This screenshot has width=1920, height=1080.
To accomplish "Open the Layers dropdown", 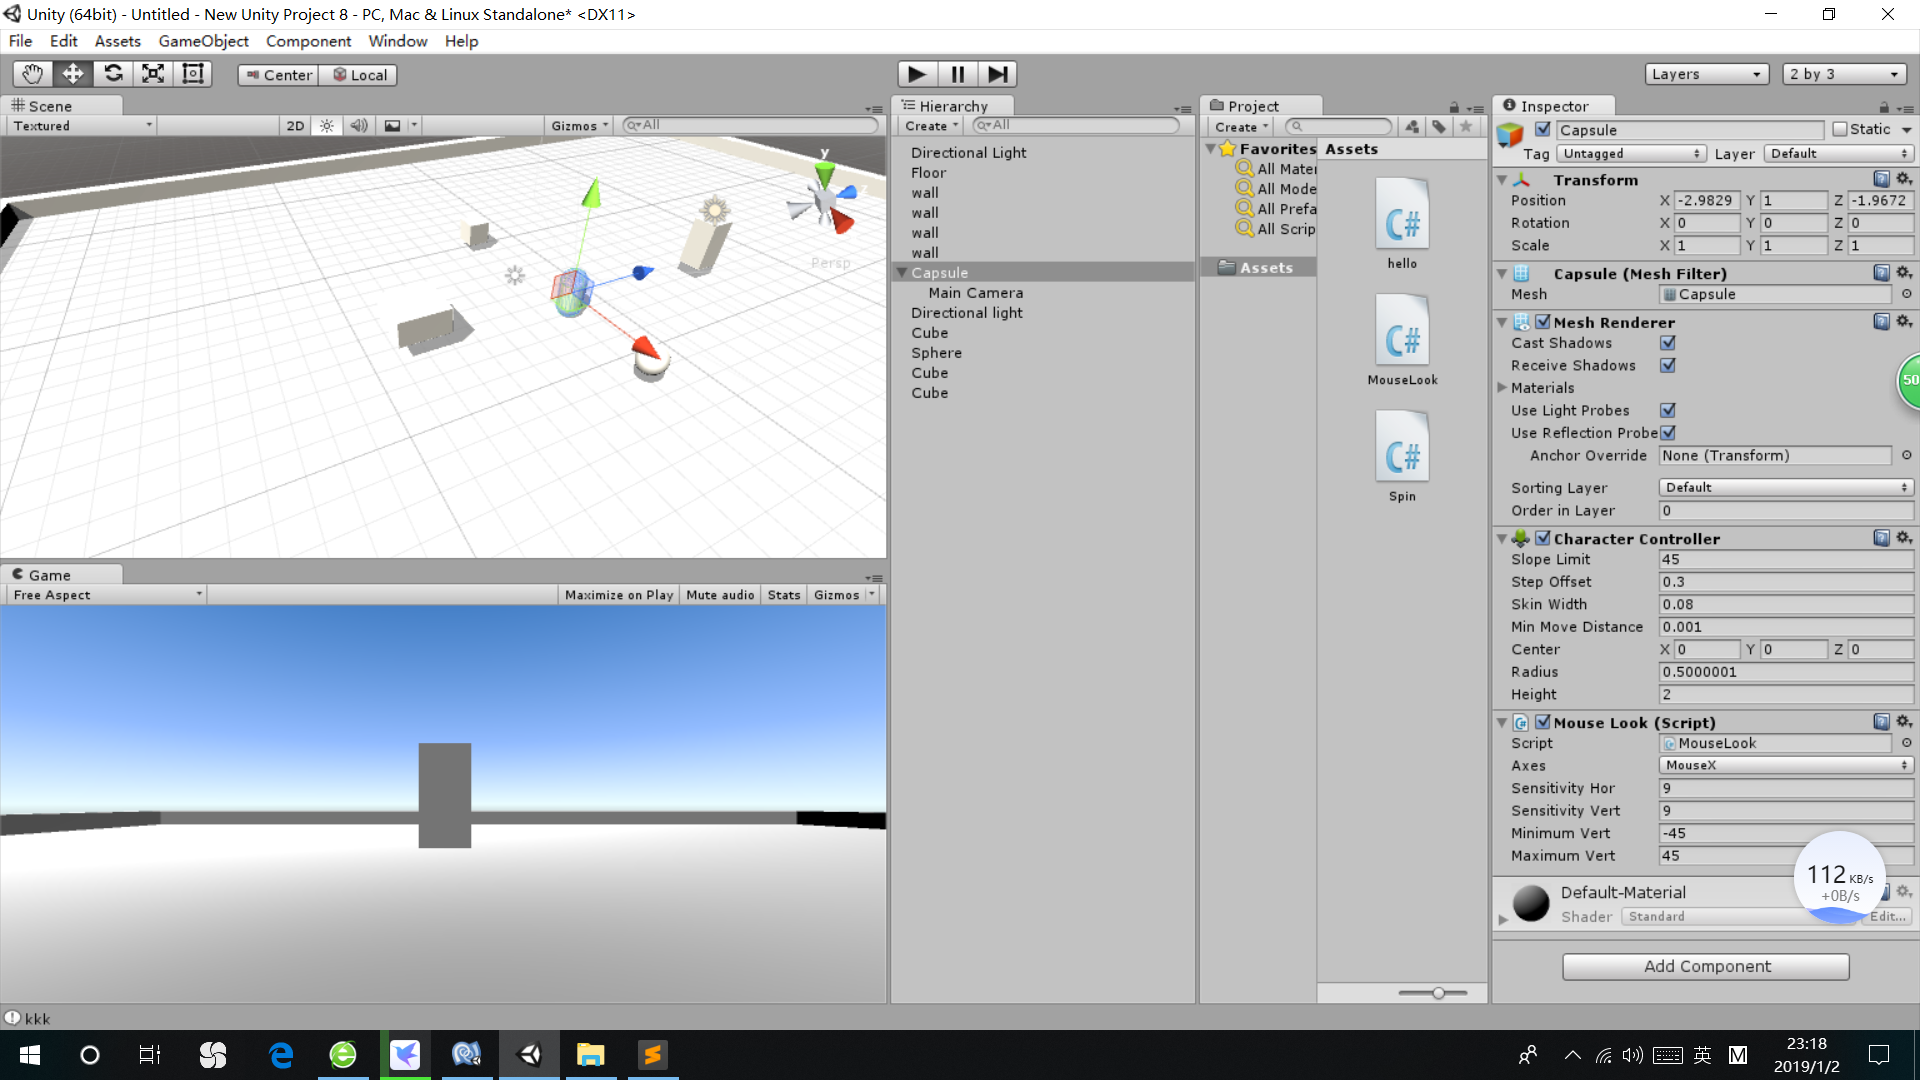I will [x=1706, y=73].
